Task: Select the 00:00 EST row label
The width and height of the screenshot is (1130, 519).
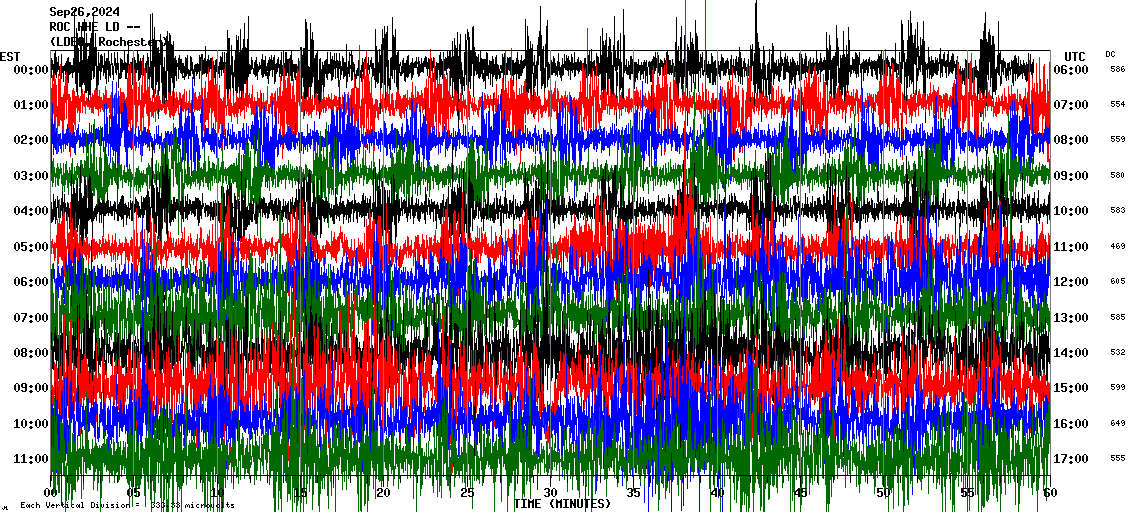Action: tap(31, 70)
